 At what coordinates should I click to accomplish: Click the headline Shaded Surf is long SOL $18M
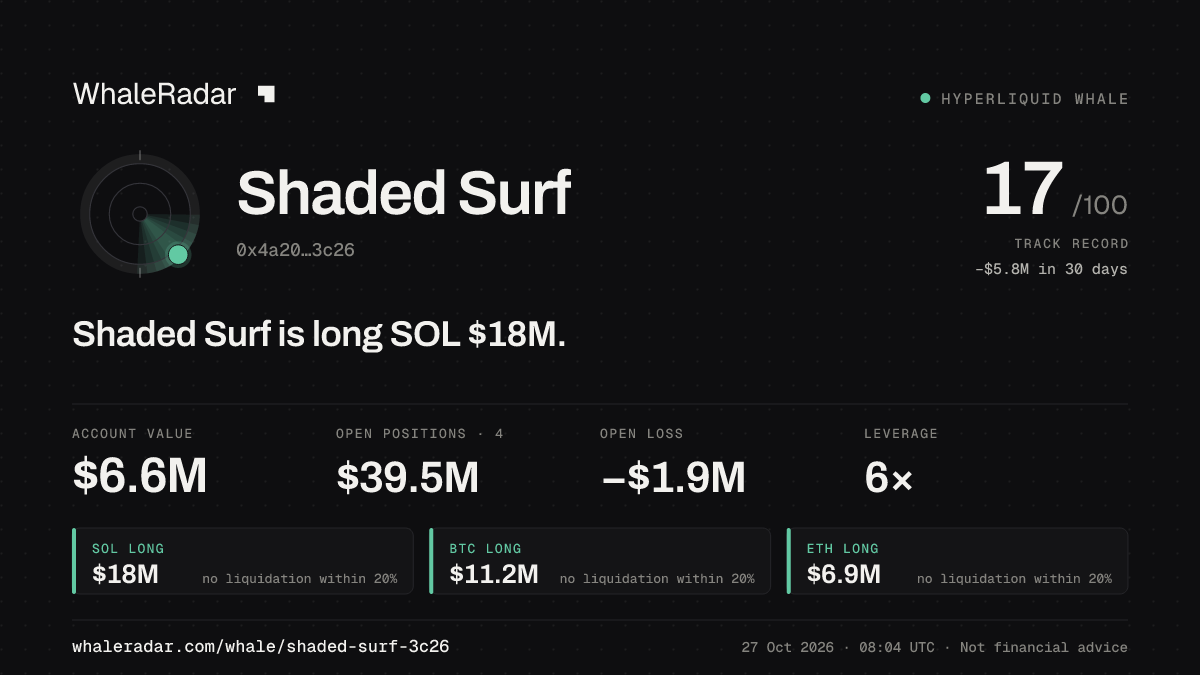319,334
